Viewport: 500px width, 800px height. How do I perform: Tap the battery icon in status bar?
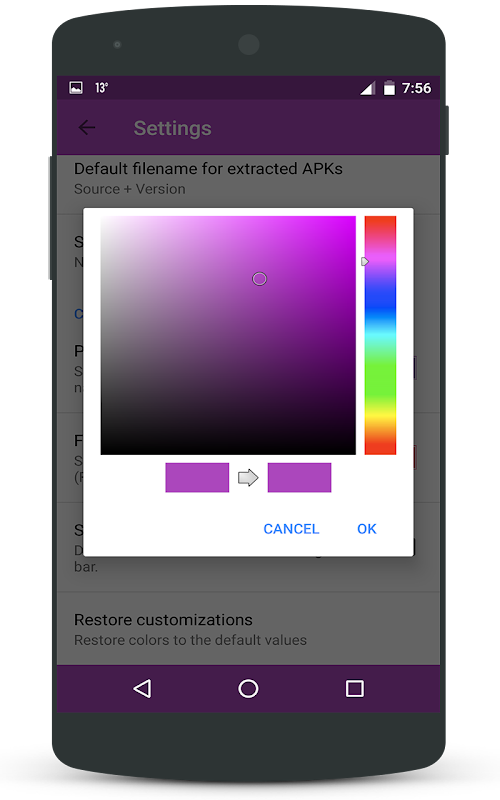click(389, 88)
